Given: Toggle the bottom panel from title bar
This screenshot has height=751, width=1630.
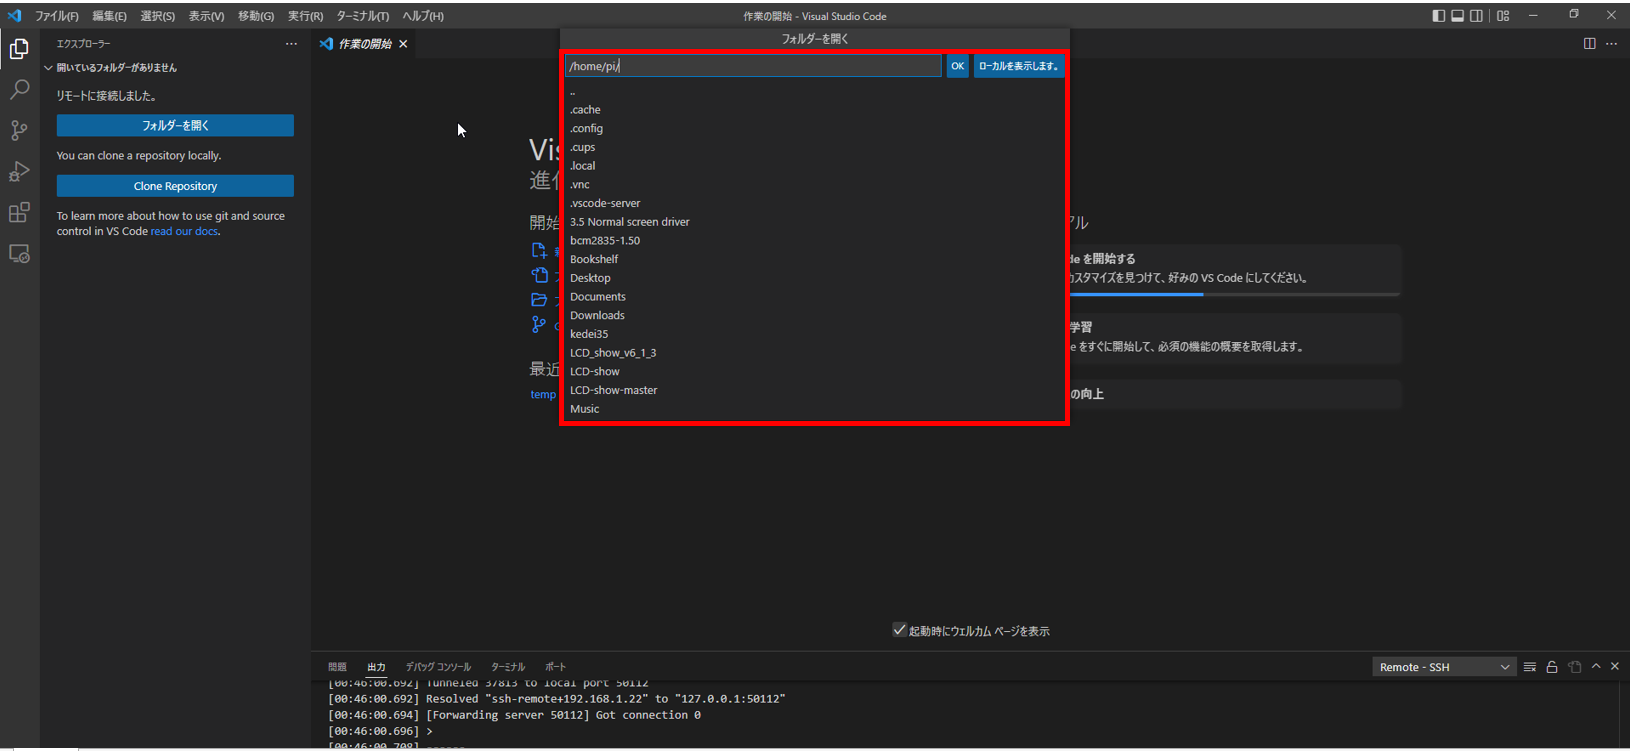Looking at the screenshot, I should tap(1458, 16).
